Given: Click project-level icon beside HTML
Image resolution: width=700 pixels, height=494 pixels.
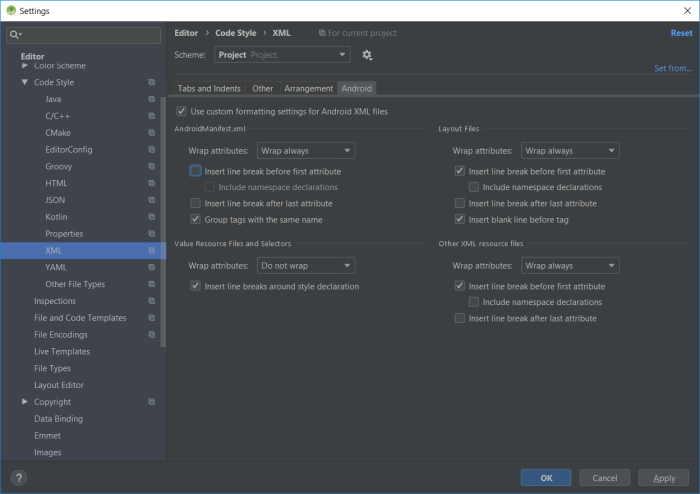Looking at the screenshot, I should point(152,183).
